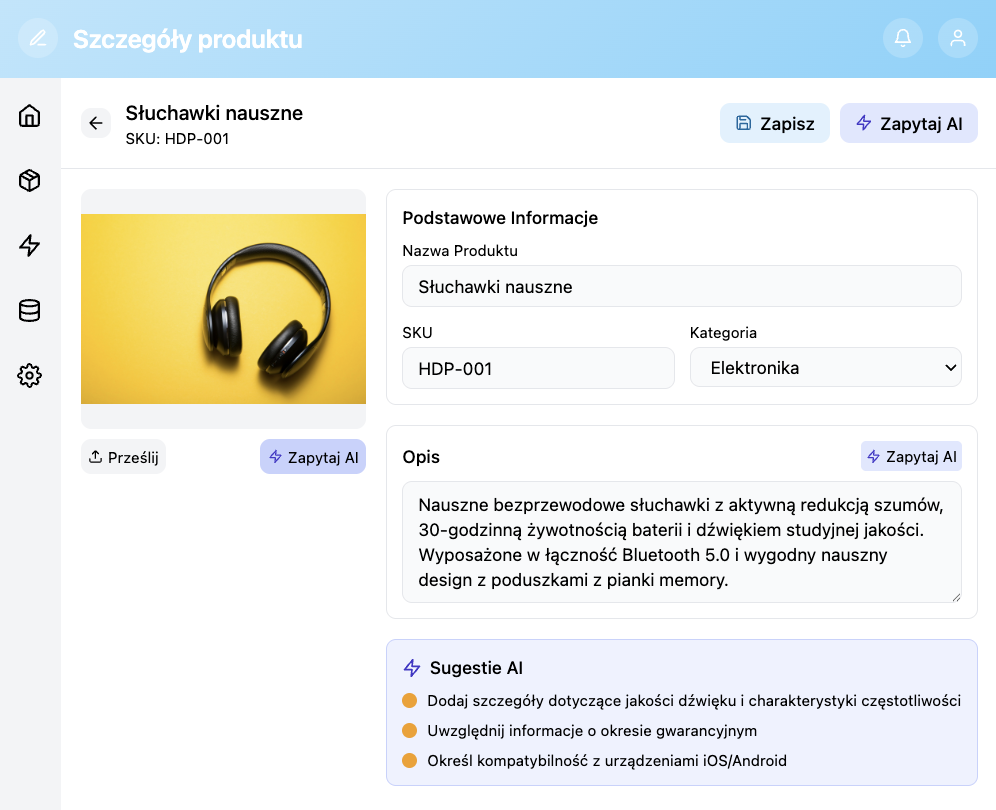The height and width of the screenshot is (810, 996).
Task: Click the back arrow near Słuchawki nauszne
Action: 96,123
